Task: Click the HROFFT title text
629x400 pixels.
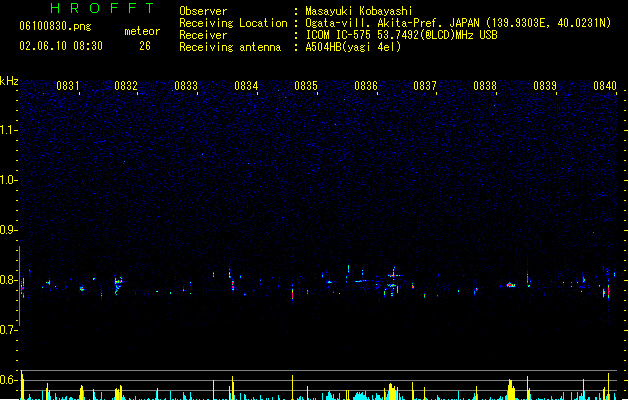Action: (x=102, y=8)
